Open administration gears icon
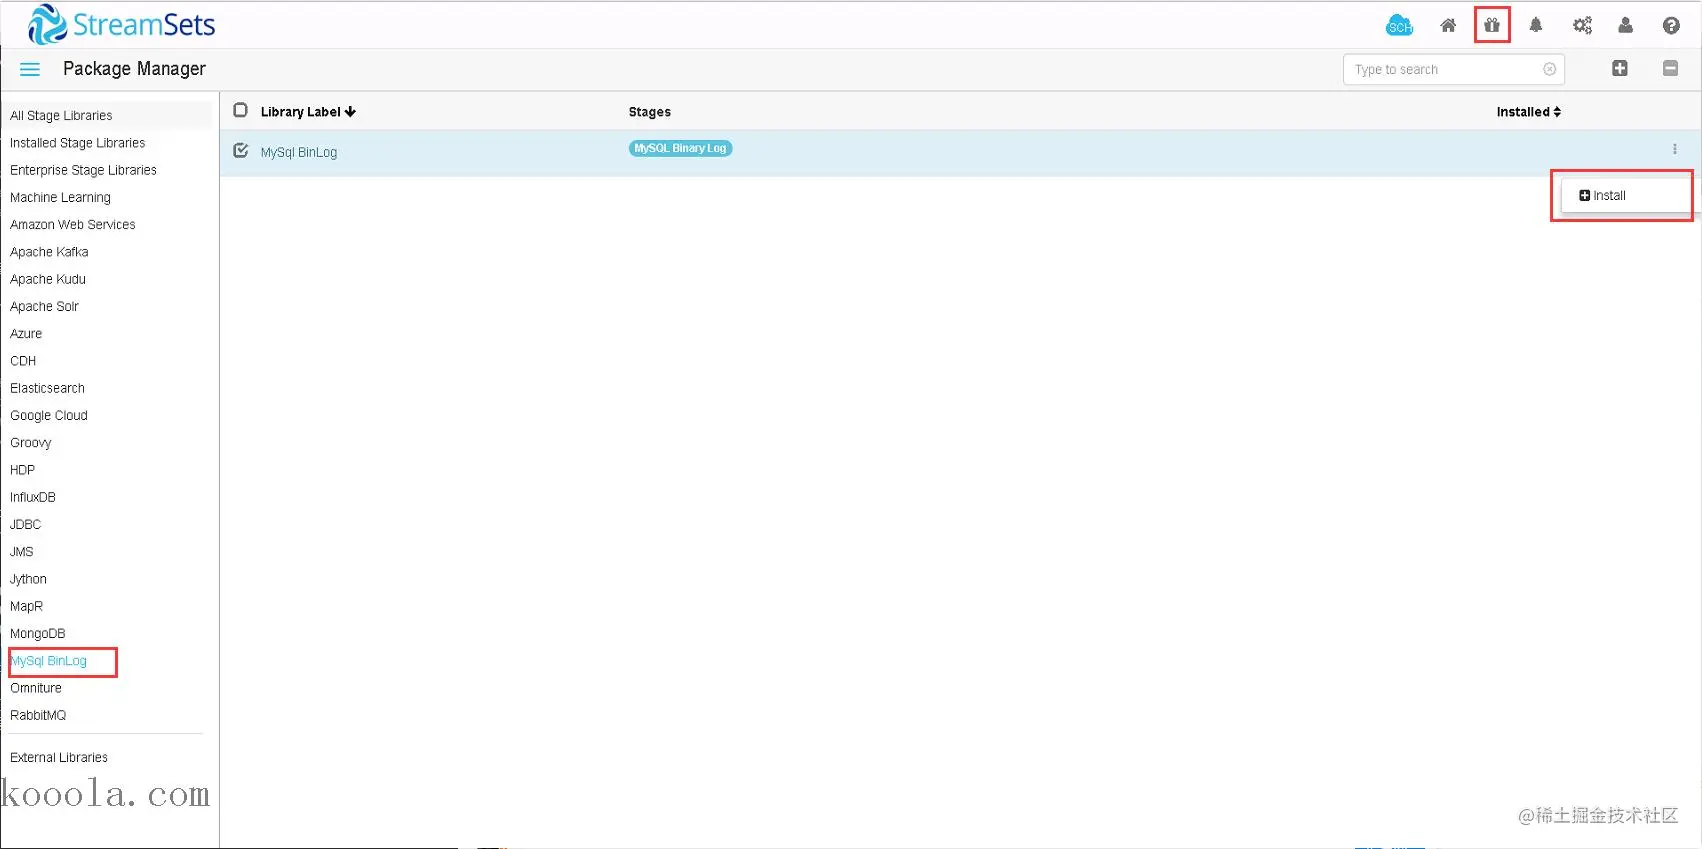Viewport: 1702px width, 849px height. coord(1582,25)
